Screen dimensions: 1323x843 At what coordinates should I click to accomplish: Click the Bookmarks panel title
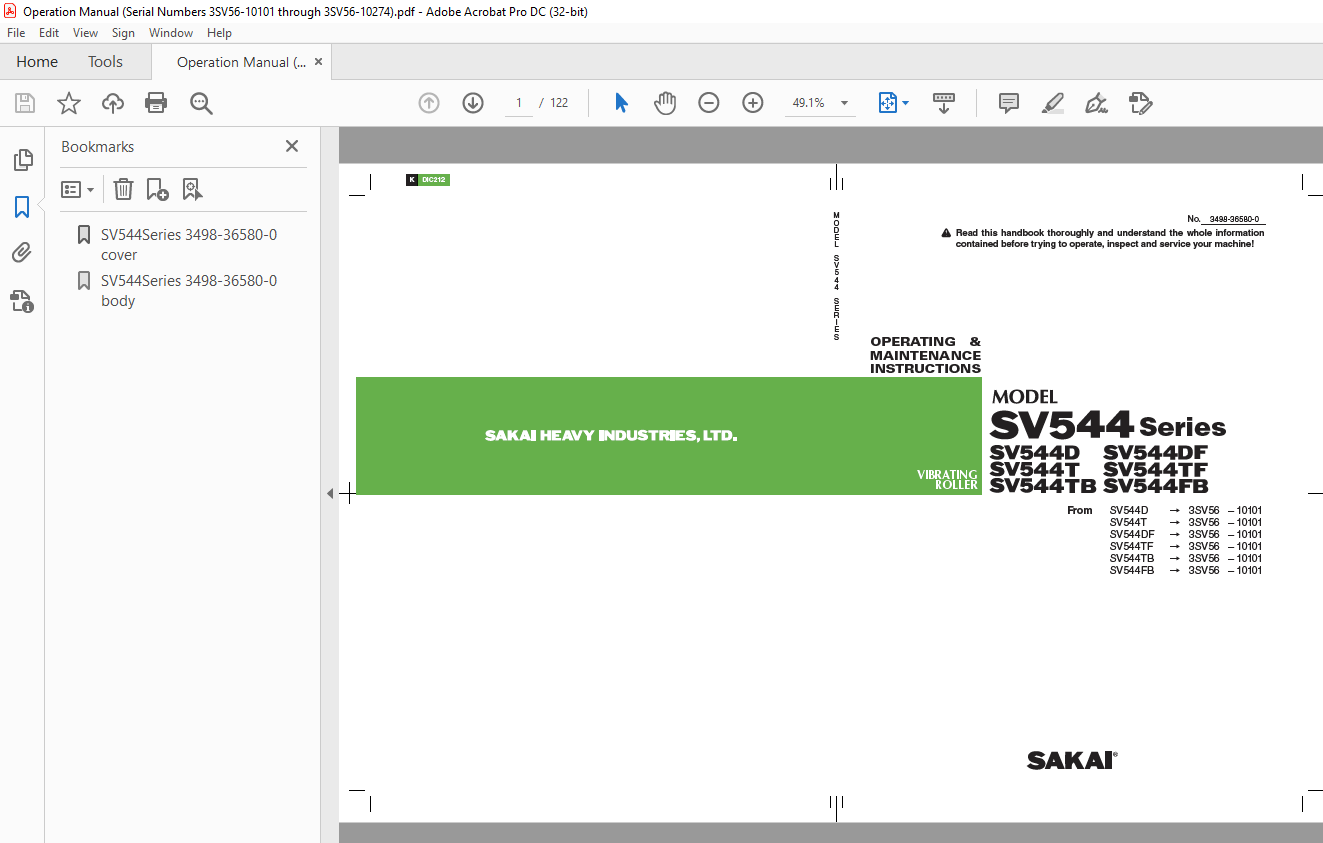point(97,146)
